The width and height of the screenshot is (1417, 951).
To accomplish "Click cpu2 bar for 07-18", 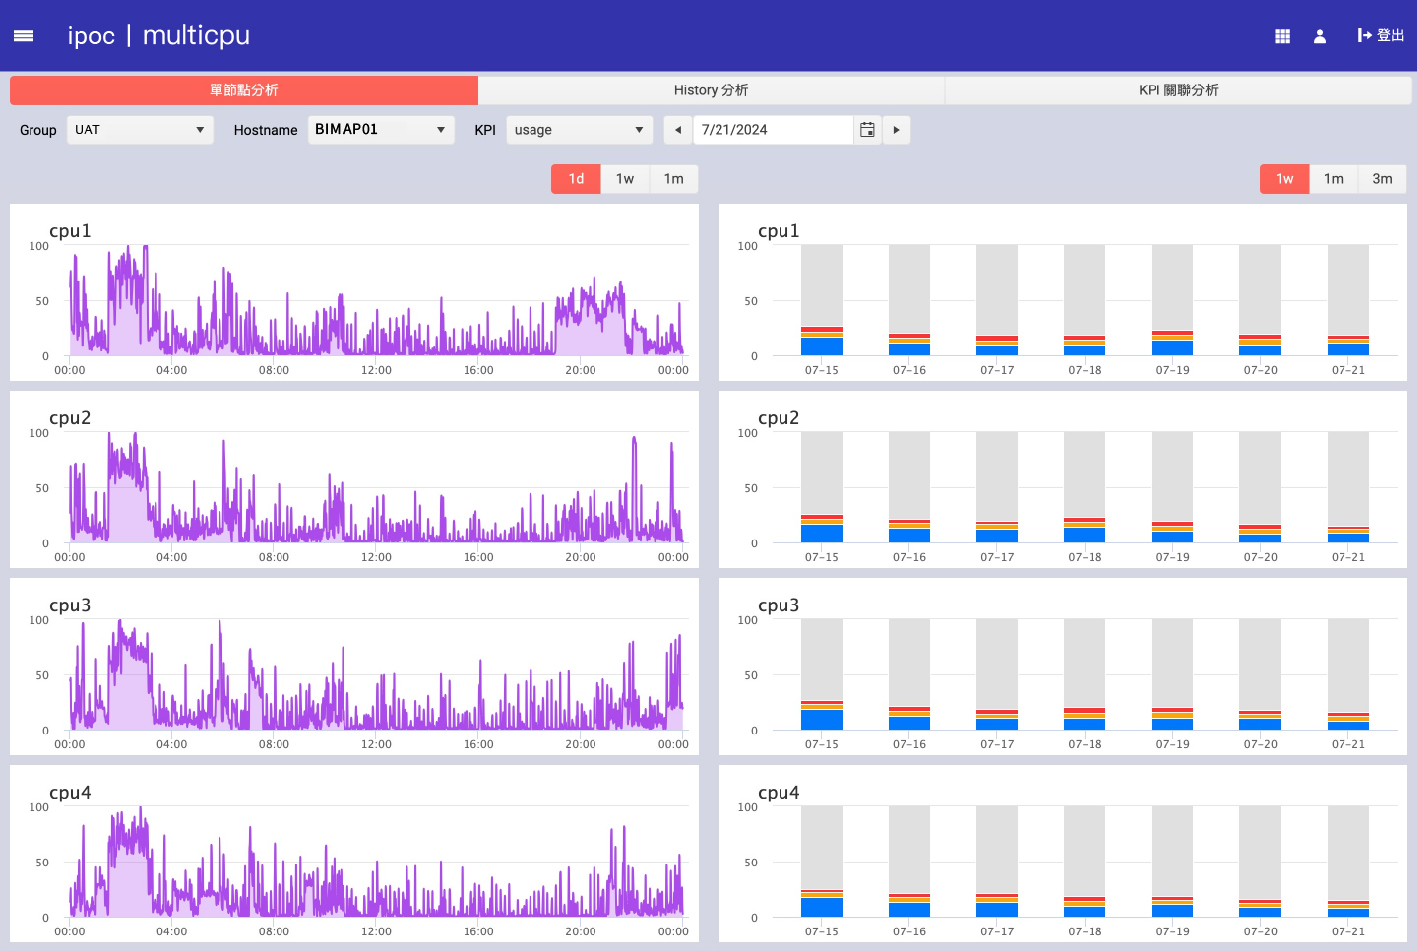I will coord(1085,487).
